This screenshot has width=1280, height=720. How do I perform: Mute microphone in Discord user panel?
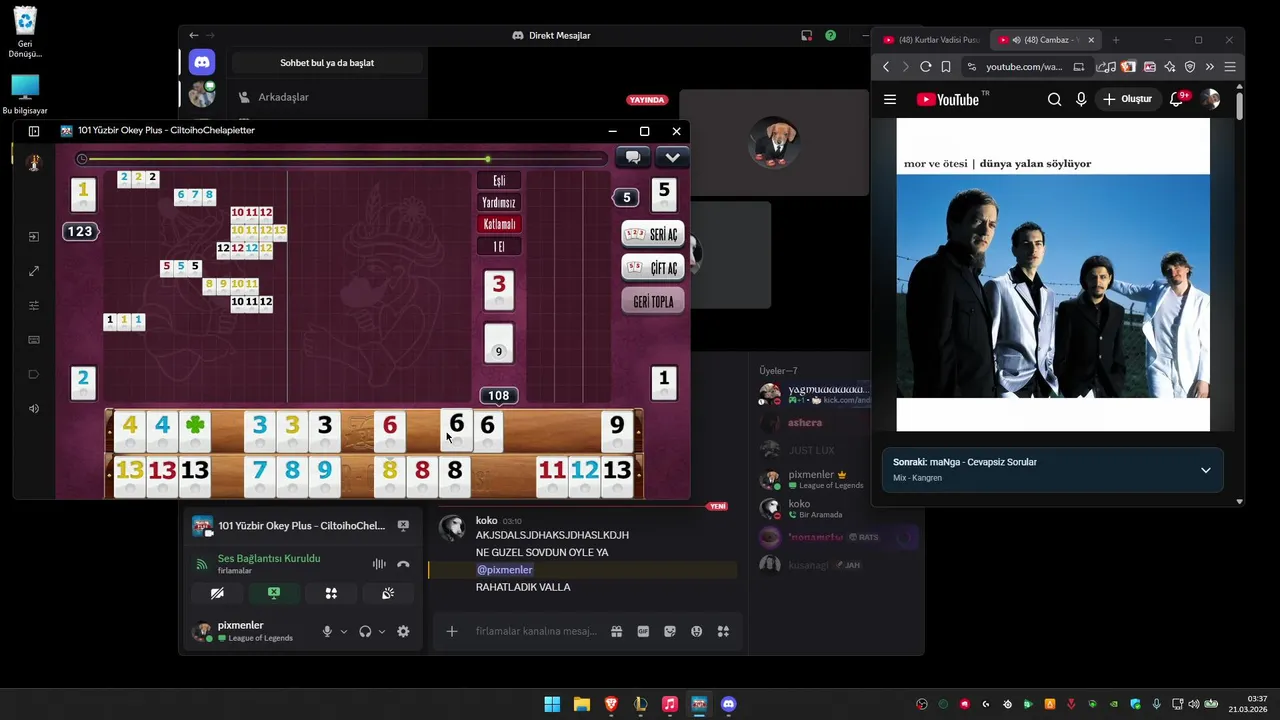327,631
